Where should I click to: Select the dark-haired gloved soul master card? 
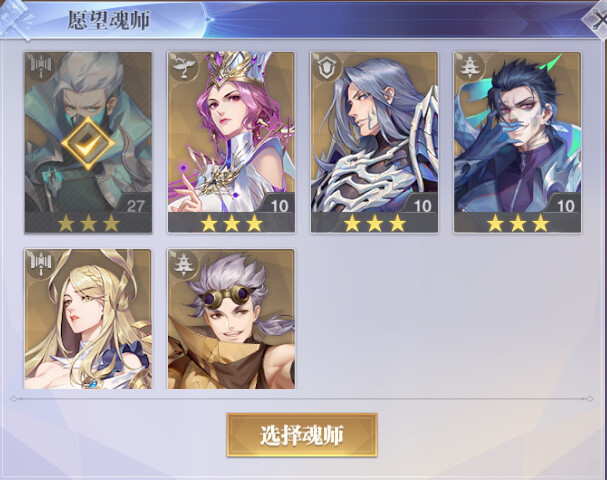(518, 142)
